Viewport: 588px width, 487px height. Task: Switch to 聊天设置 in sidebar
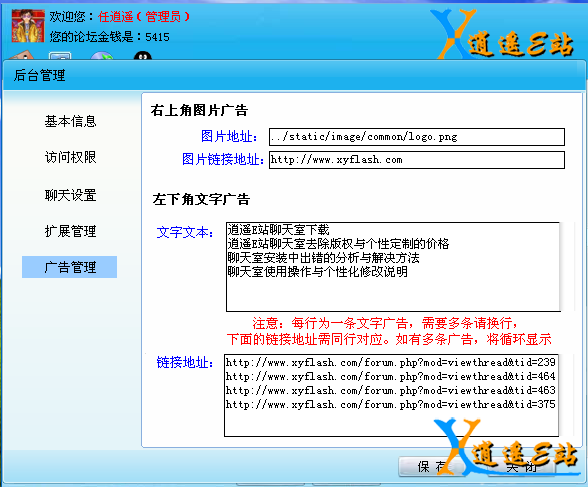coord(70,195)
